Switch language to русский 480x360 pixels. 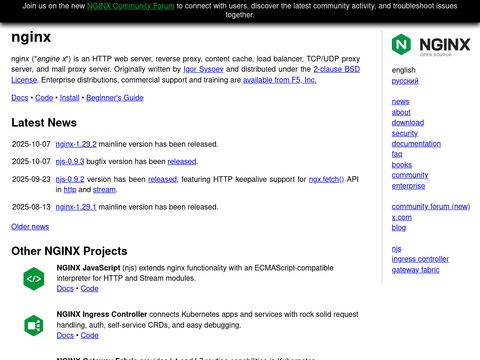[x=405, y=81]
